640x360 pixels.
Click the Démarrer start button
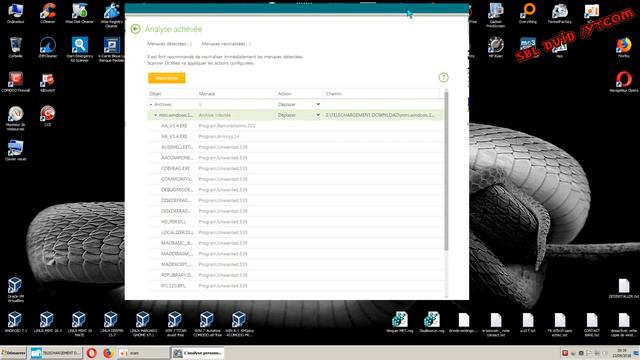13,353
